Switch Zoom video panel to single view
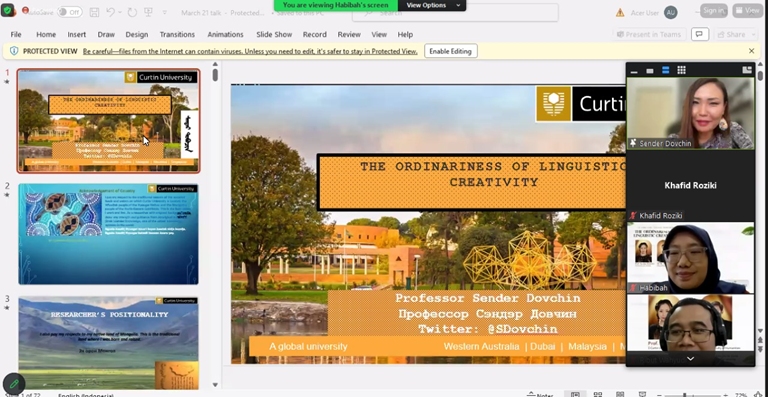Image resolution: width=768 pixels, height=397 pixels. coord(649,70)
